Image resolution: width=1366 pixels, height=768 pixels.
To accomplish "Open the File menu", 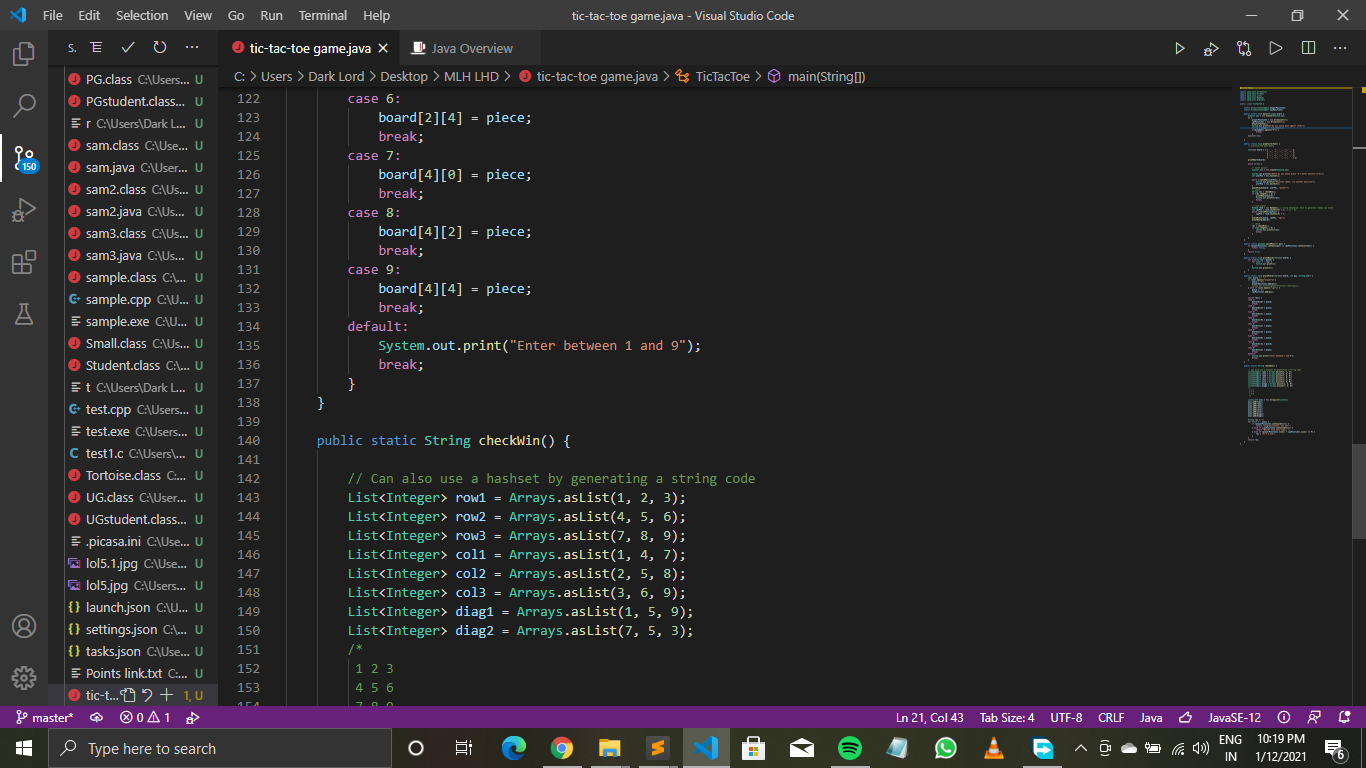I will point(53,15).
